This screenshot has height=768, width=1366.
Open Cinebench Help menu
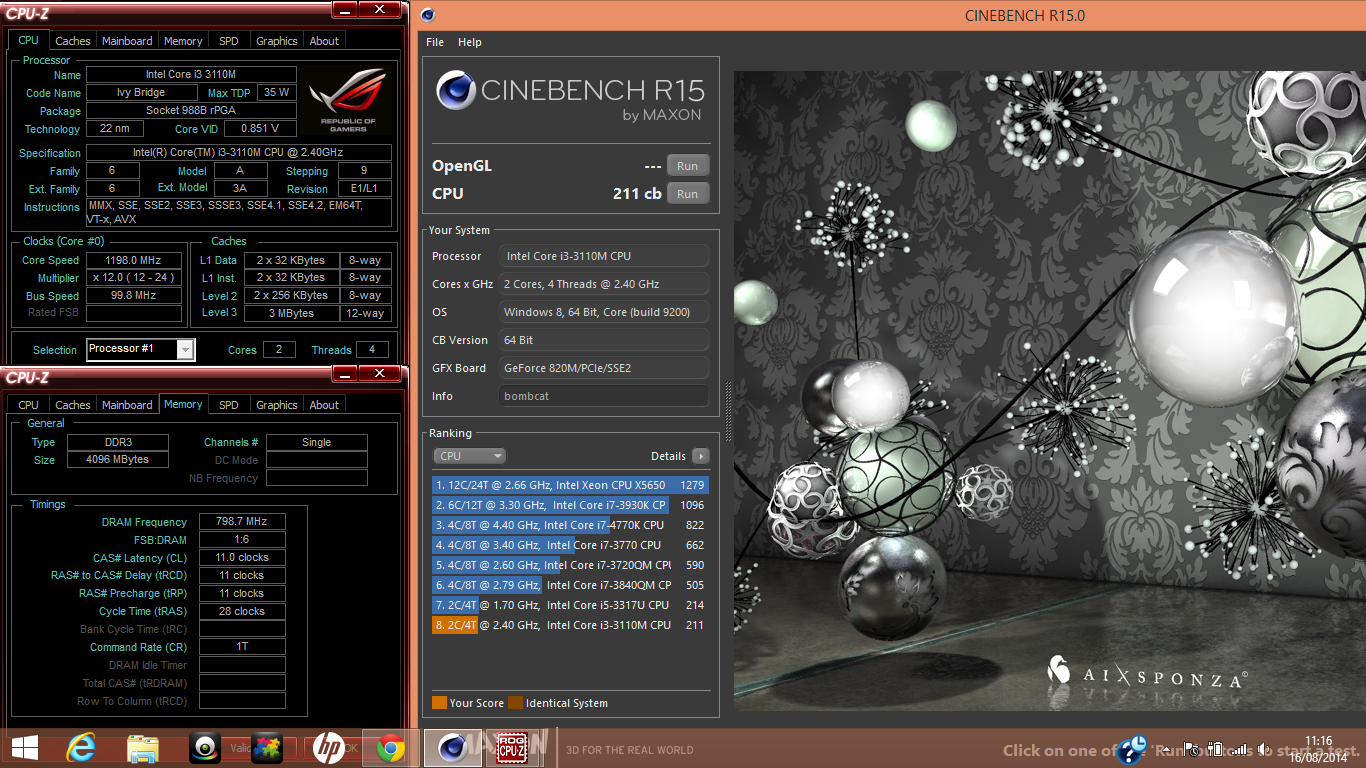[x=470, y=42]
